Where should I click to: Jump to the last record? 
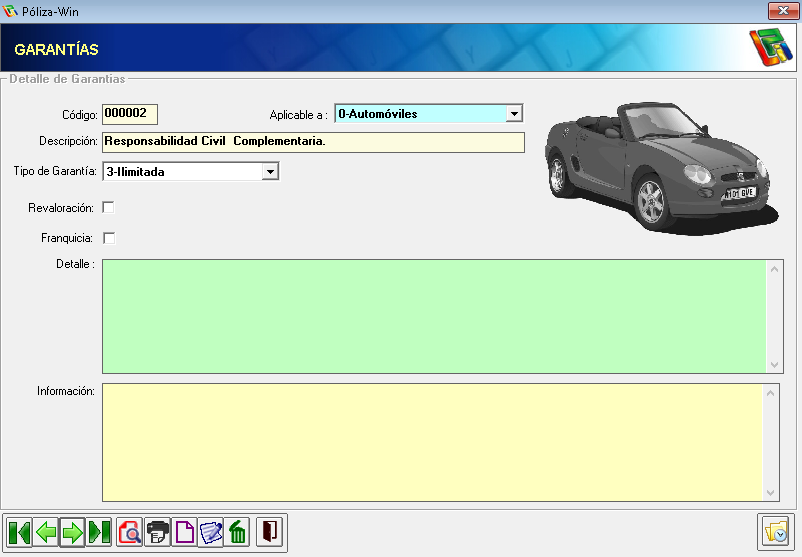coord(99,532)
